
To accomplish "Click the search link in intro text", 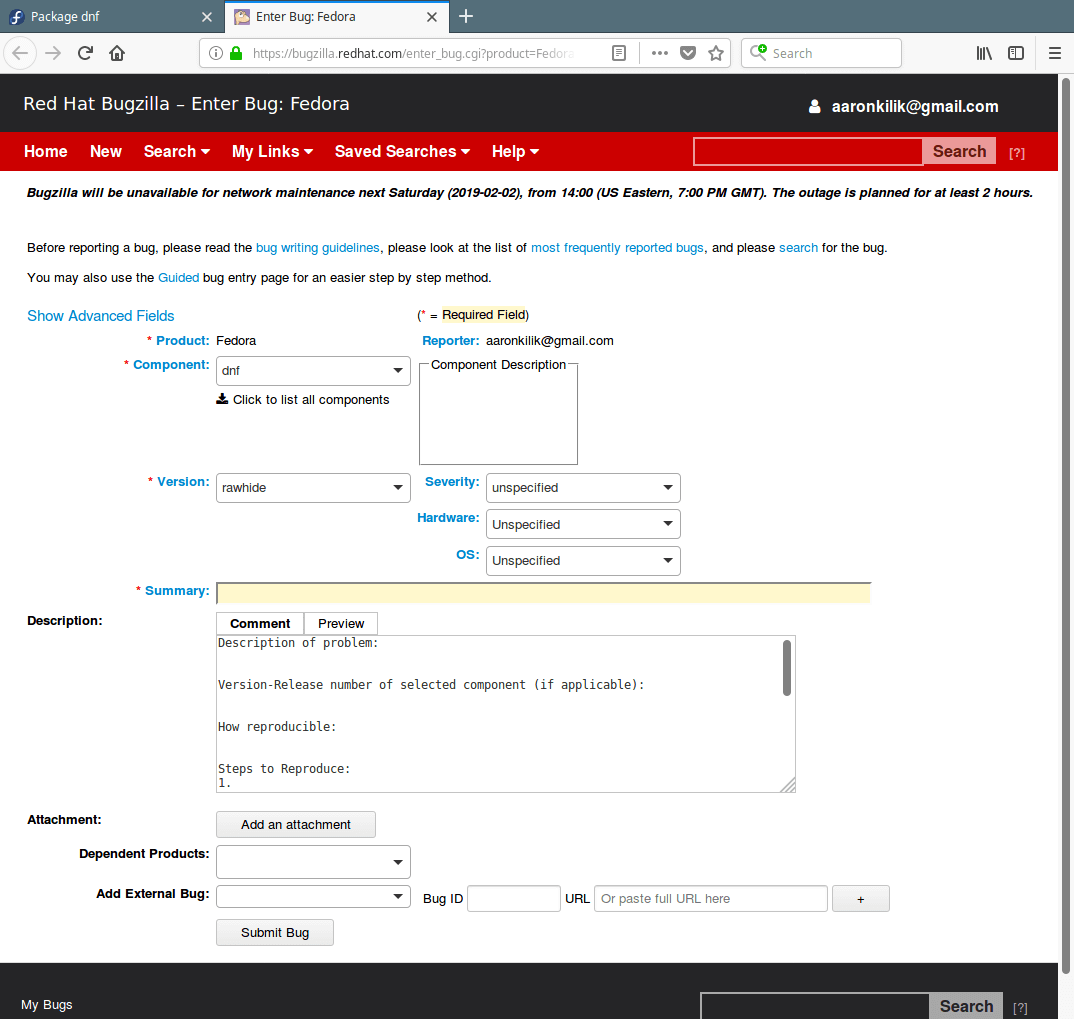I will tap(798, 248).
